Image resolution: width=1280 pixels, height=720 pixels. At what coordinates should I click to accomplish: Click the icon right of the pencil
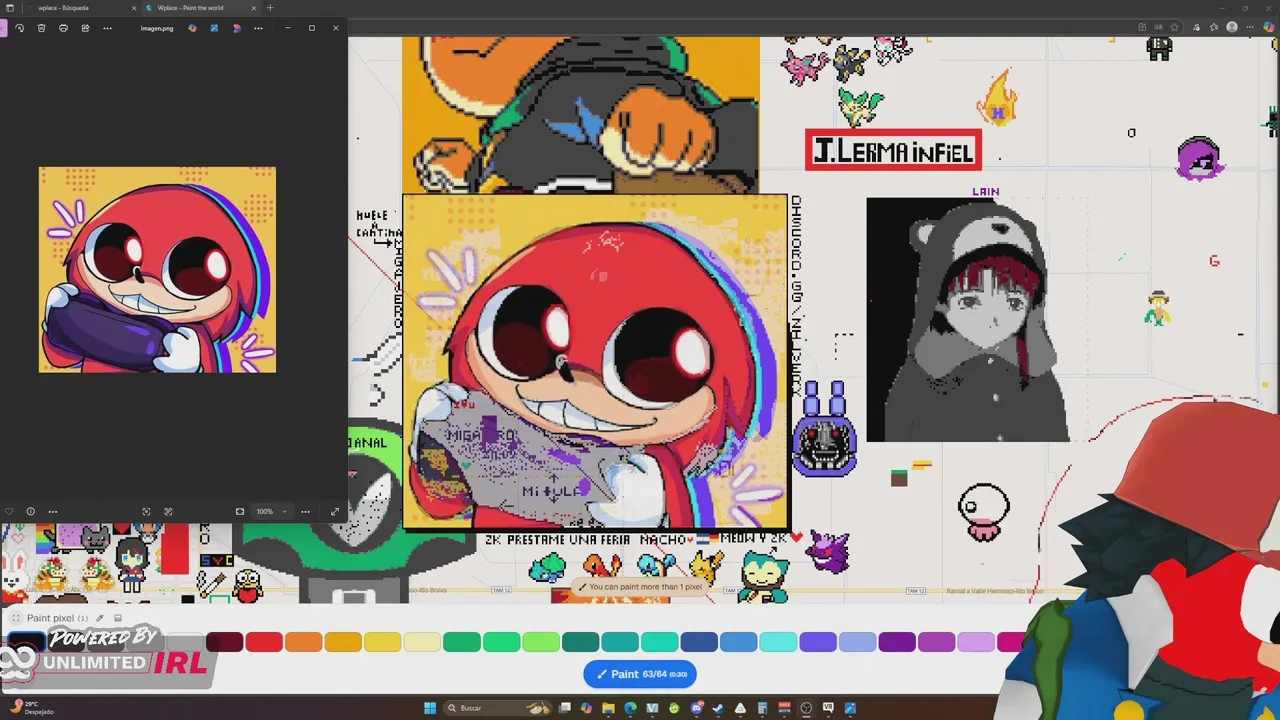[x=117, y=618]
